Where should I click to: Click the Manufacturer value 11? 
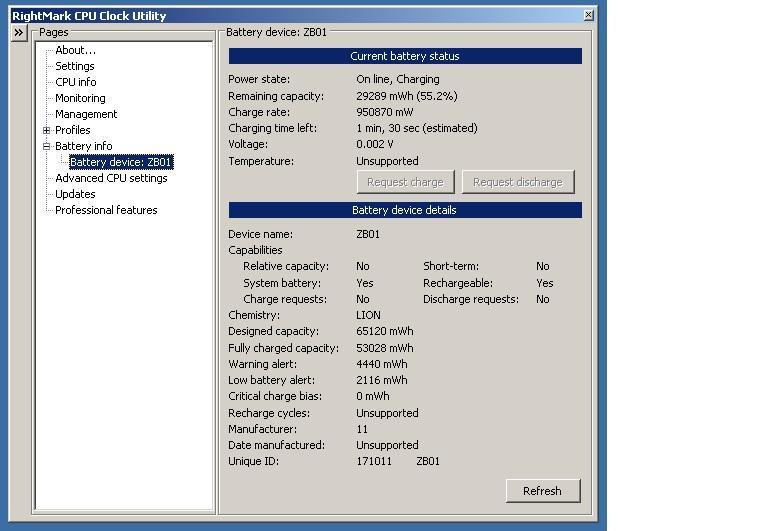point(362,430)
